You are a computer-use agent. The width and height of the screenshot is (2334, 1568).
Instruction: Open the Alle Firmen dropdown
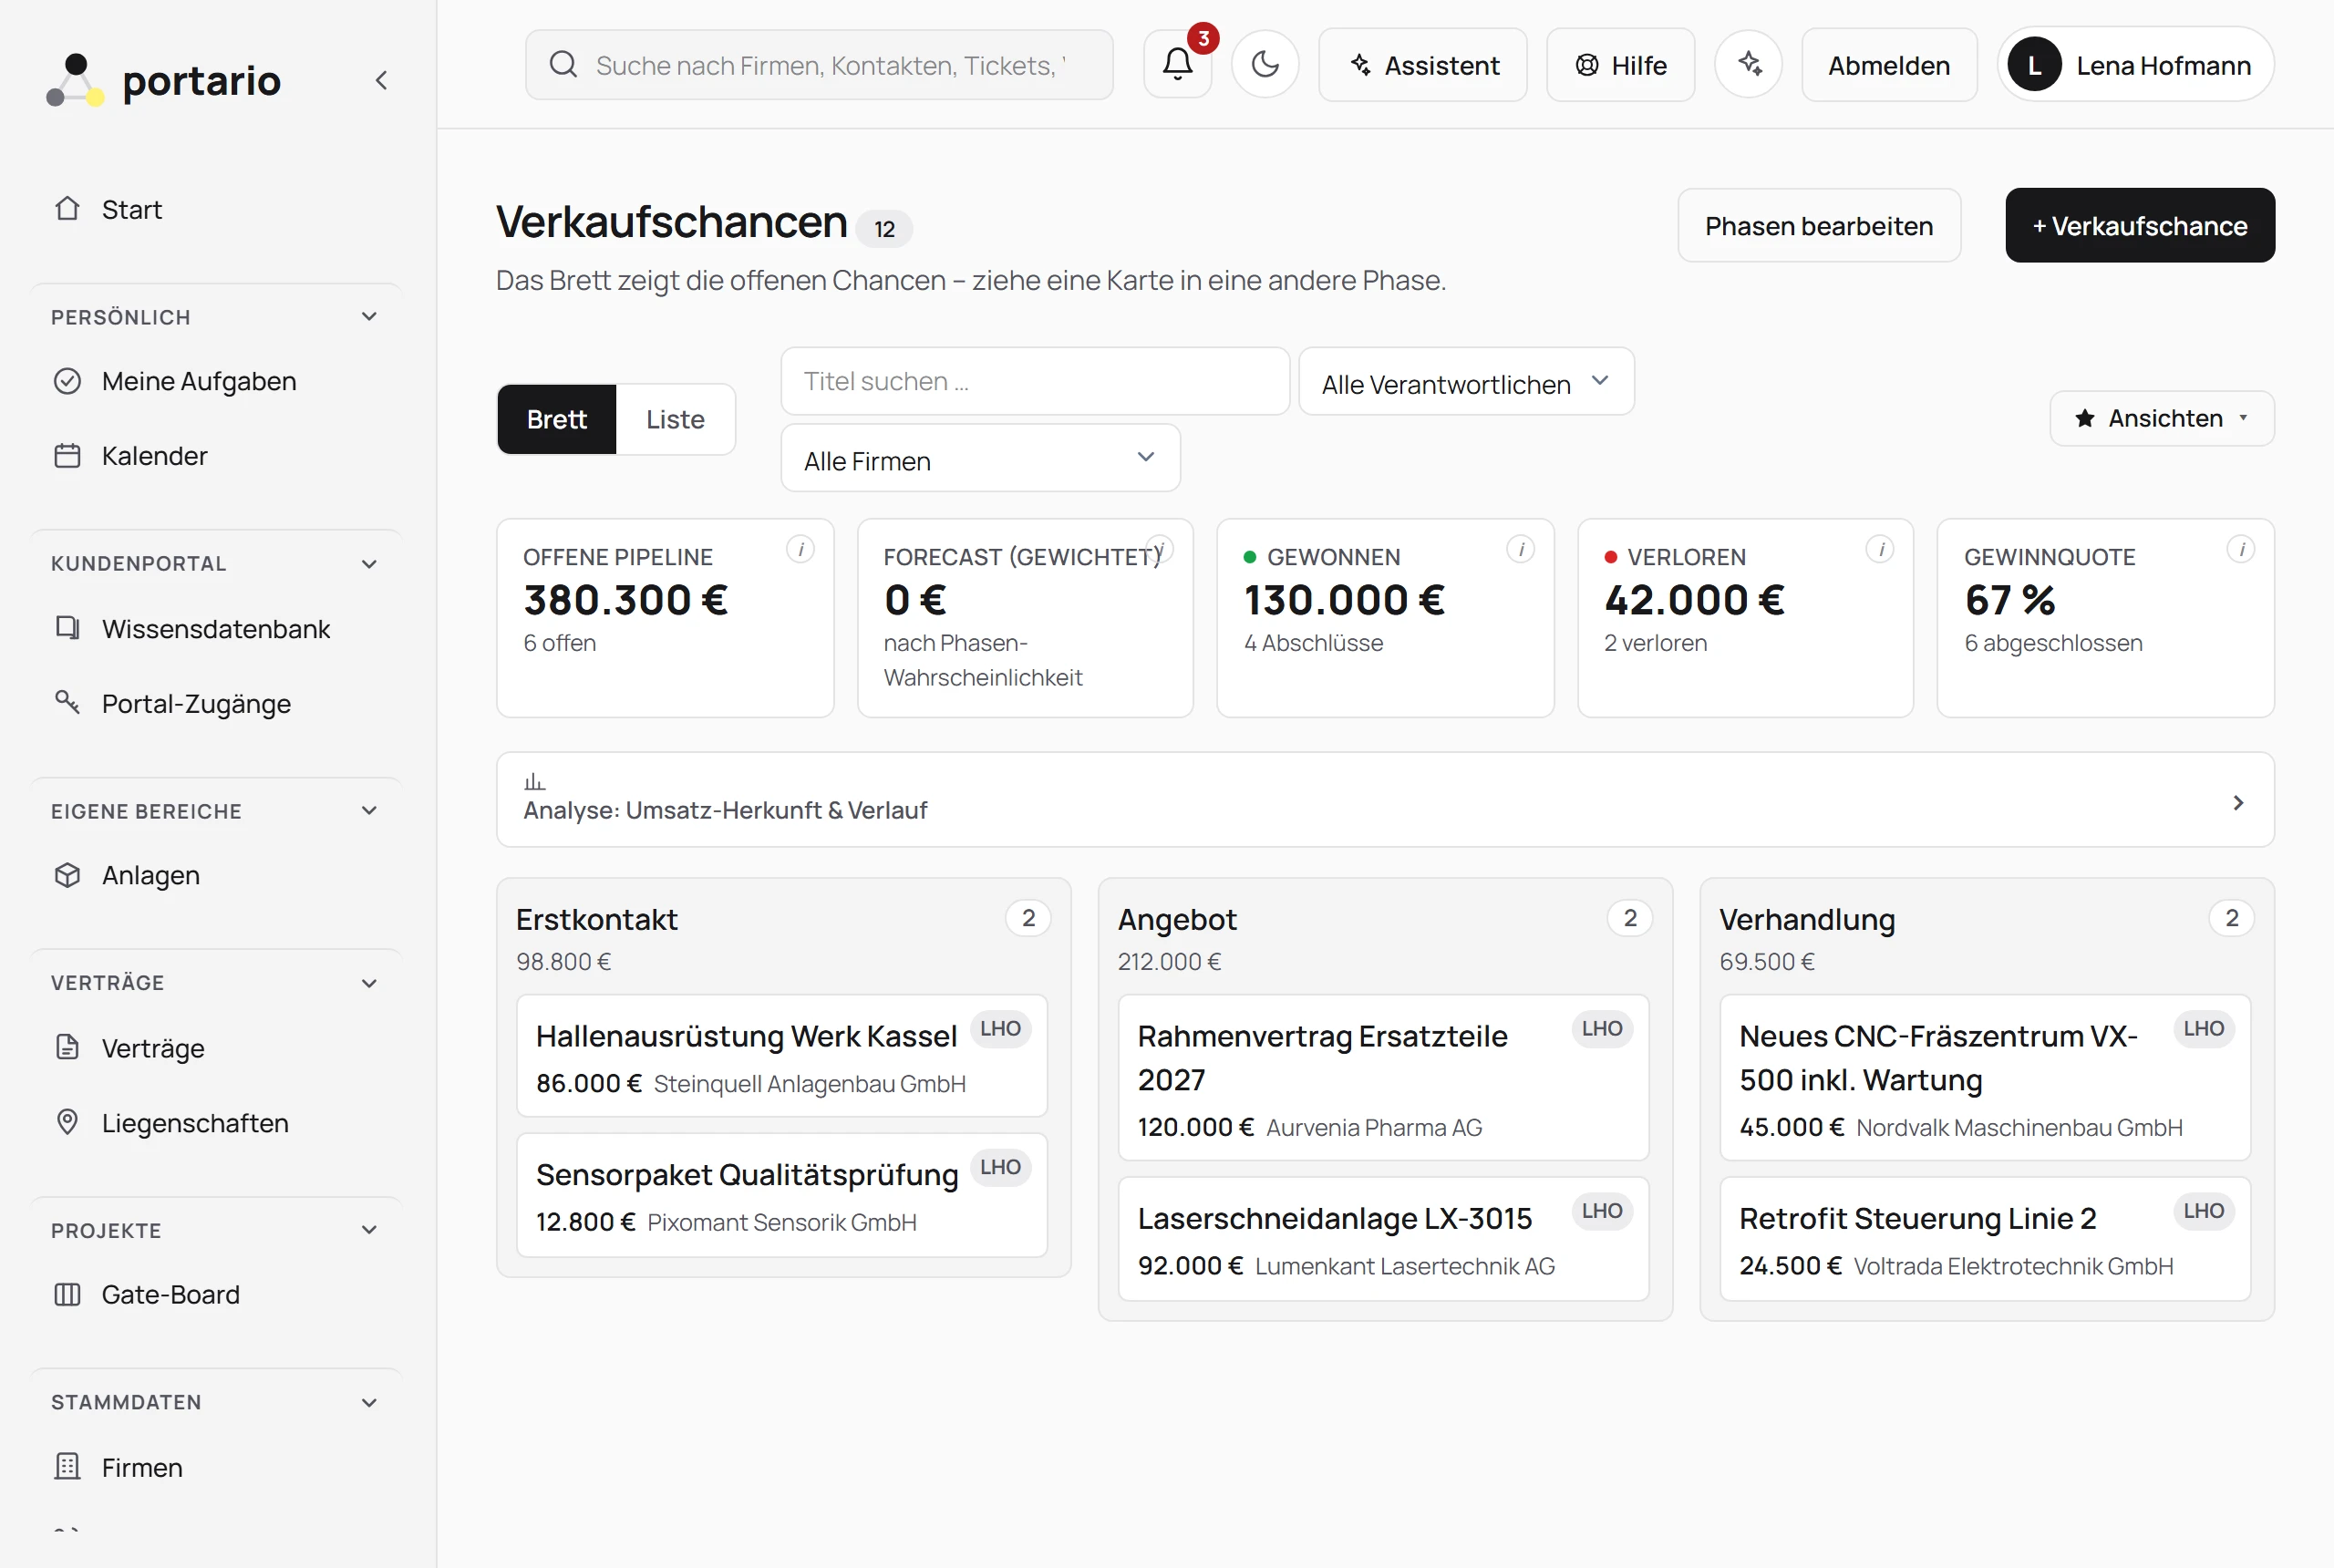(x=980, y=459)
